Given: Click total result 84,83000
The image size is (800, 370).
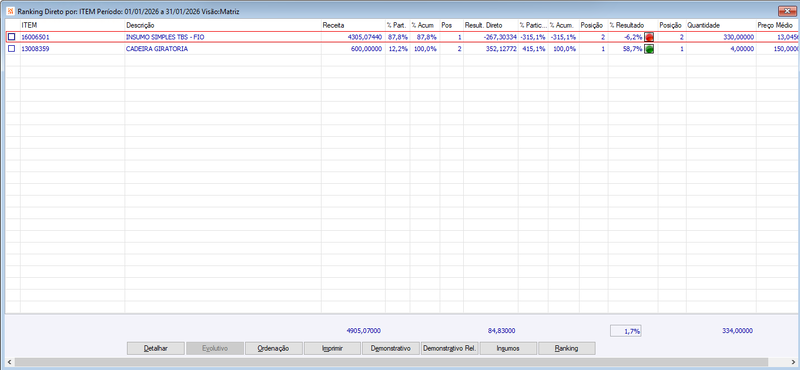Looking at the screenshot, I should (x=501, y=331).
